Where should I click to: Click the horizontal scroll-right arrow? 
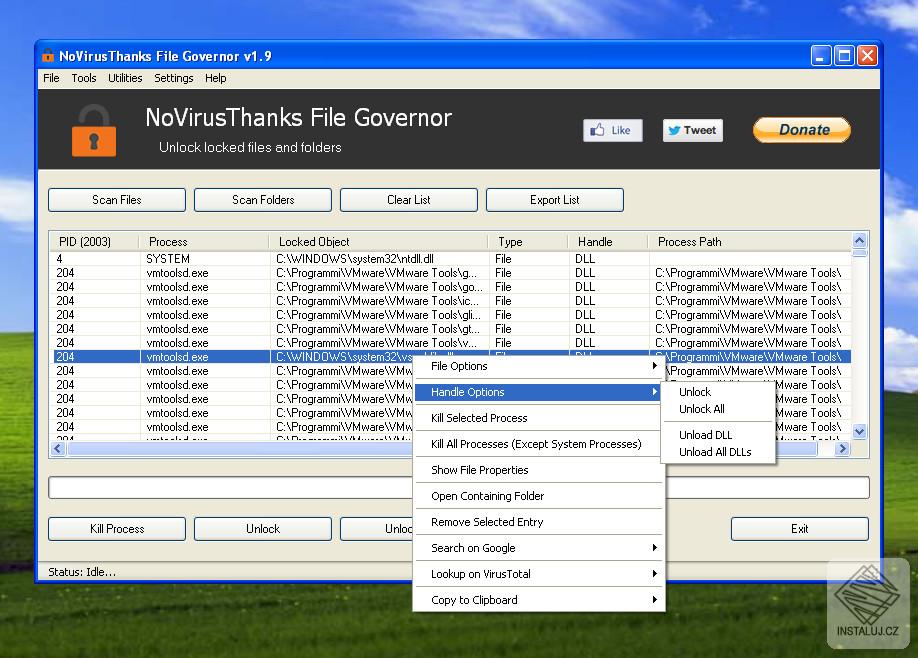tap(842, 448)
